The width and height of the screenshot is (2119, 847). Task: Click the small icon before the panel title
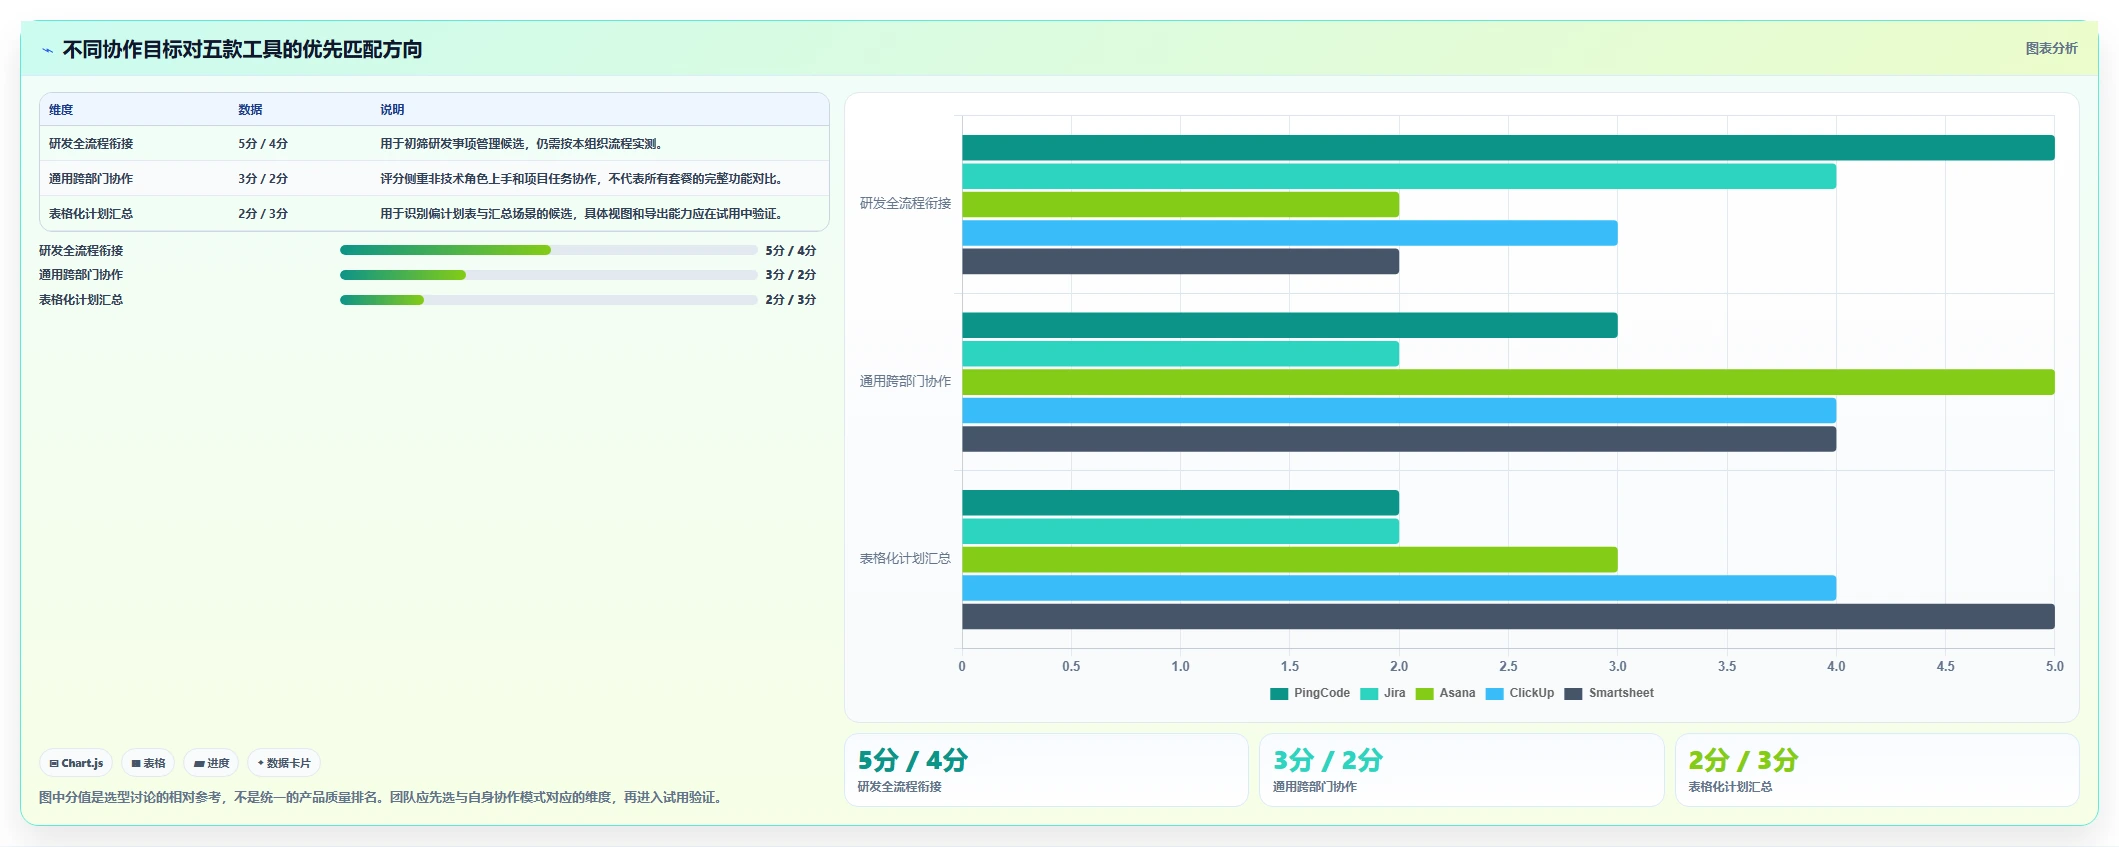pyautogui.click(x=47, y=50)
